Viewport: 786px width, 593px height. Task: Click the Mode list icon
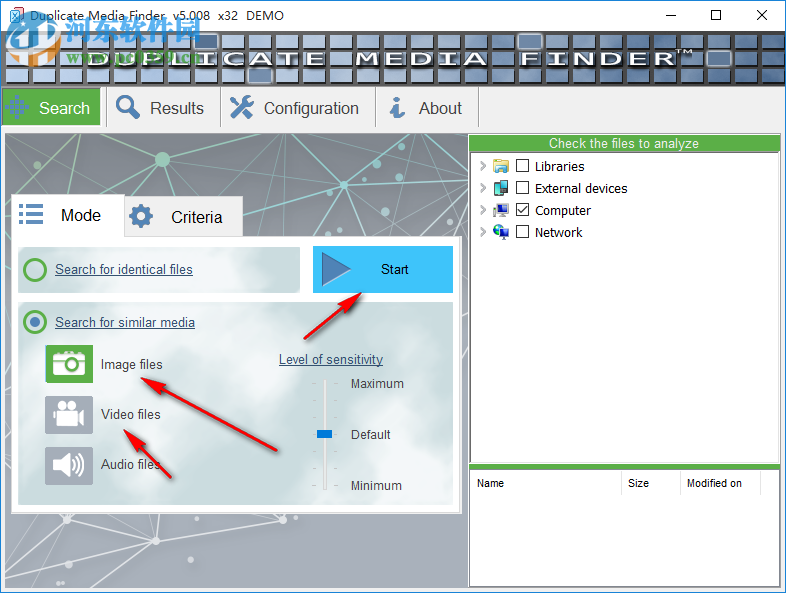tap(31, 214)
